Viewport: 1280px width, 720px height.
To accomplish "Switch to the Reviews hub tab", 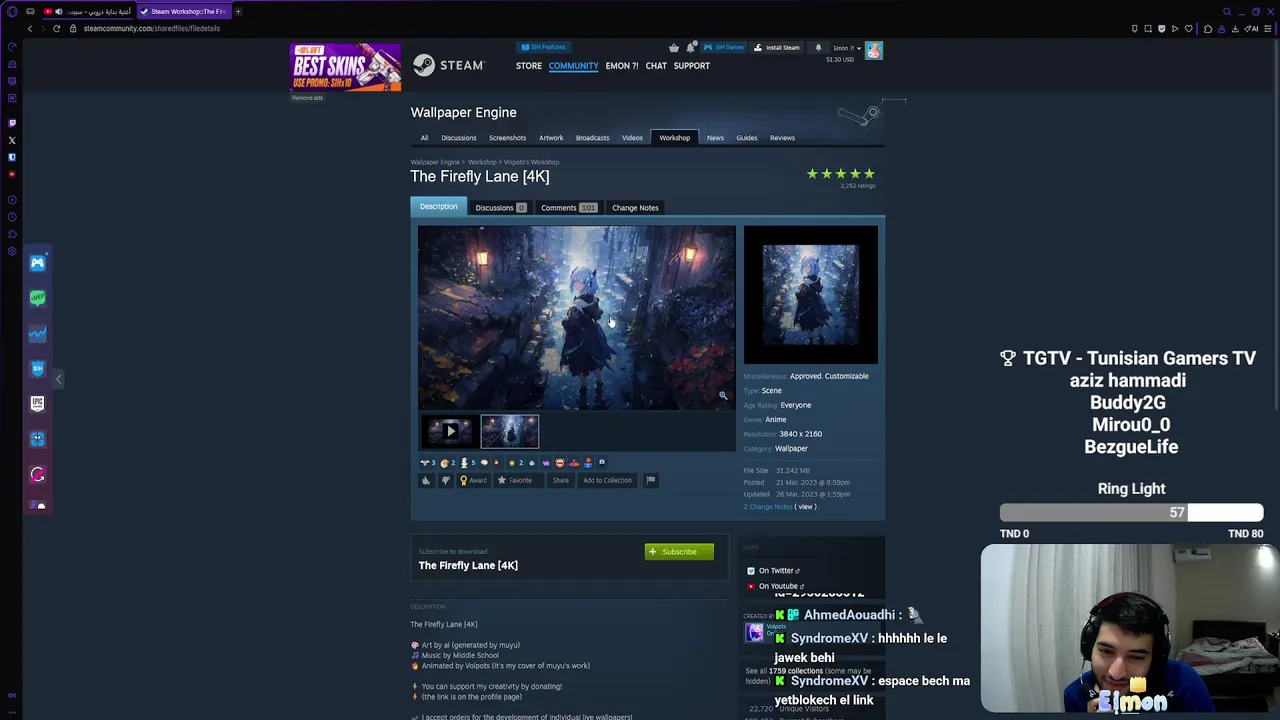I will 782,138.
